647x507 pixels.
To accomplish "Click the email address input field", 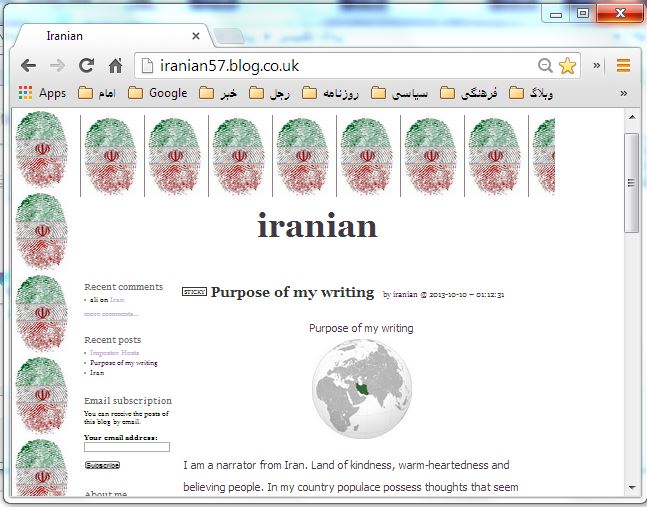I will click(127, 447).
